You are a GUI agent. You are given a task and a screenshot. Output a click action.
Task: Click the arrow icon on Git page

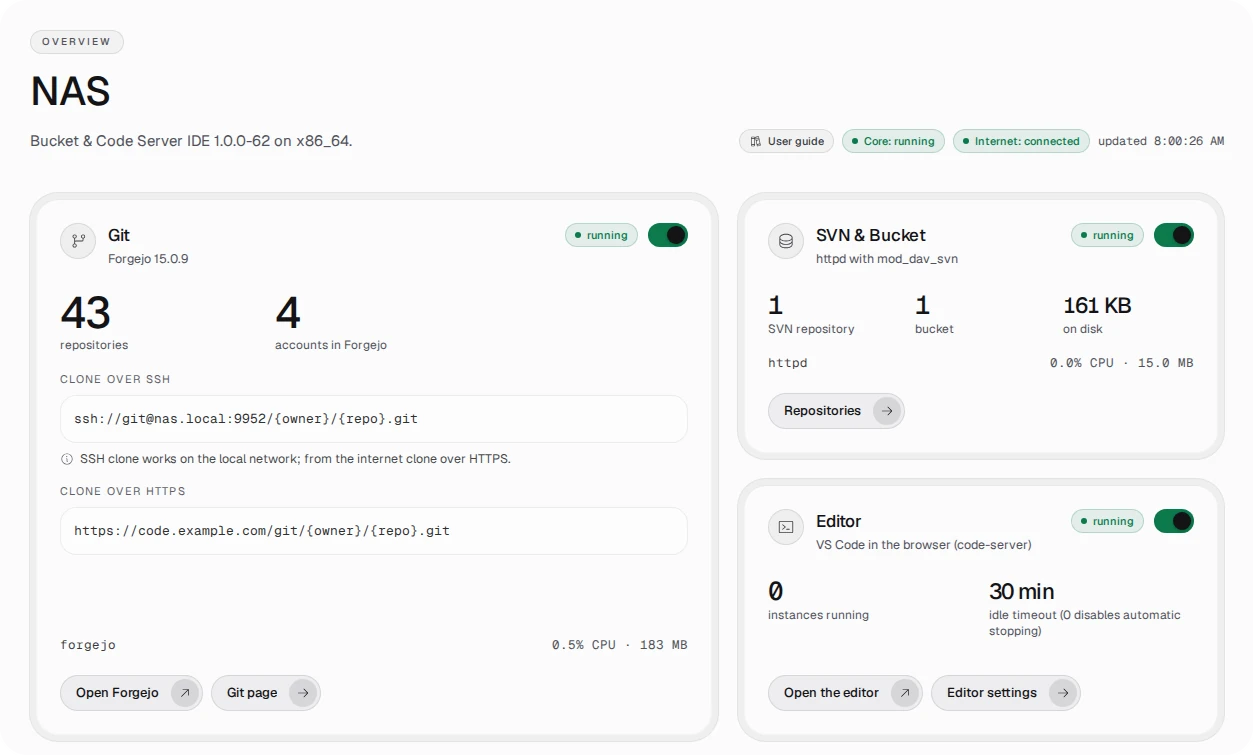[303, 692]
